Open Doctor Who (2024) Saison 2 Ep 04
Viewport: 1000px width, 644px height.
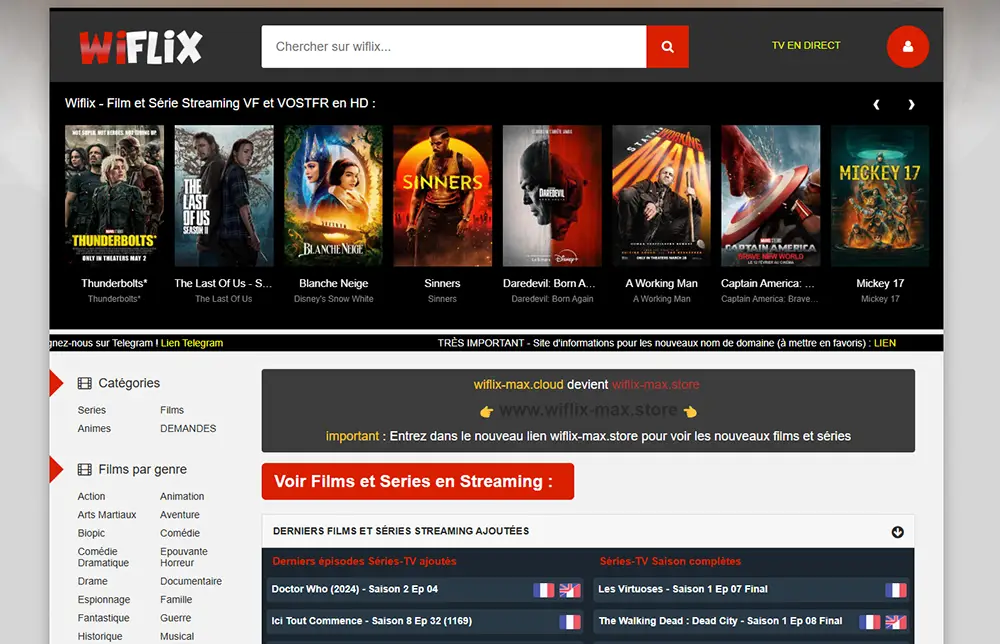click(355, 589)
